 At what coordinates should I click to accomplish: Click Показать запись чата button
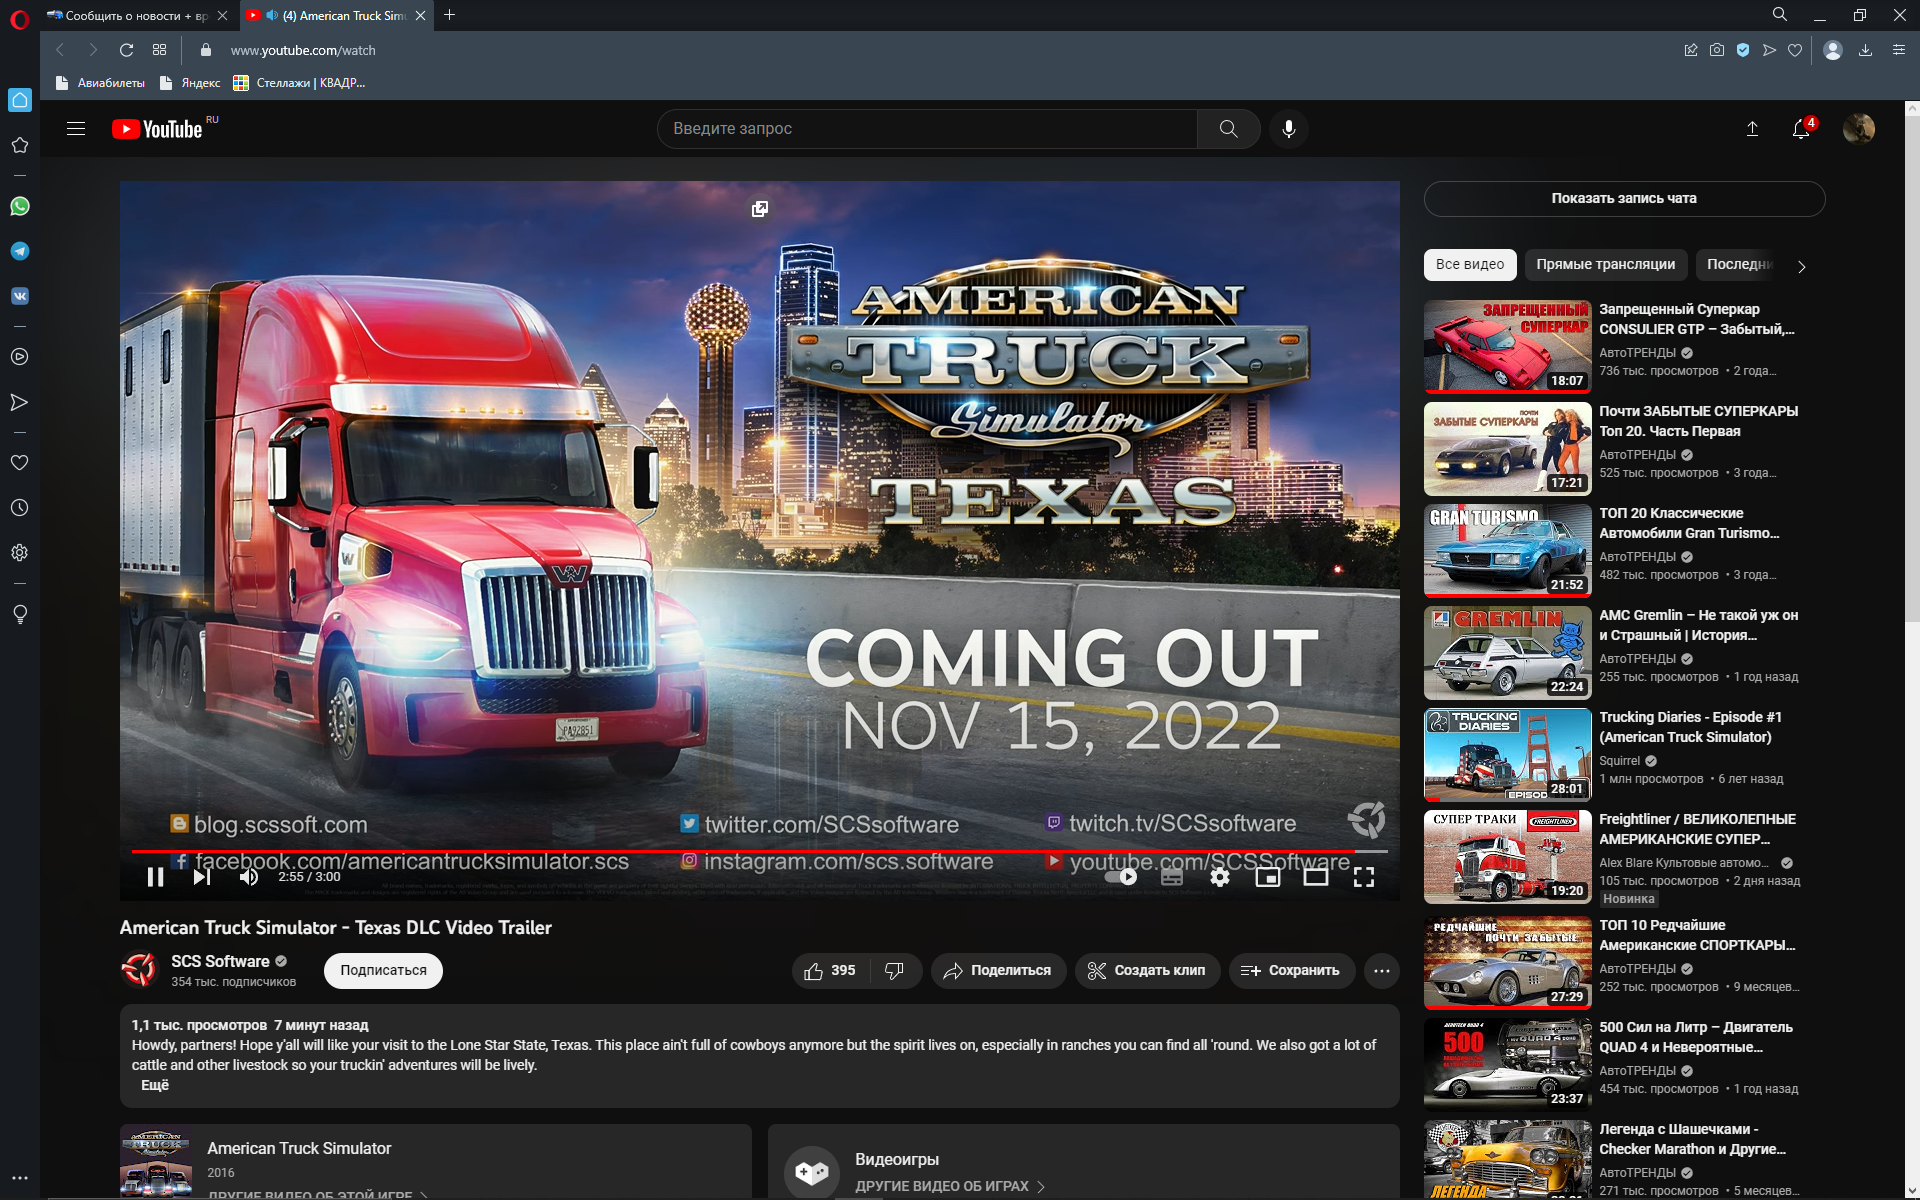pyautogui.click(x=1624, y=198)
